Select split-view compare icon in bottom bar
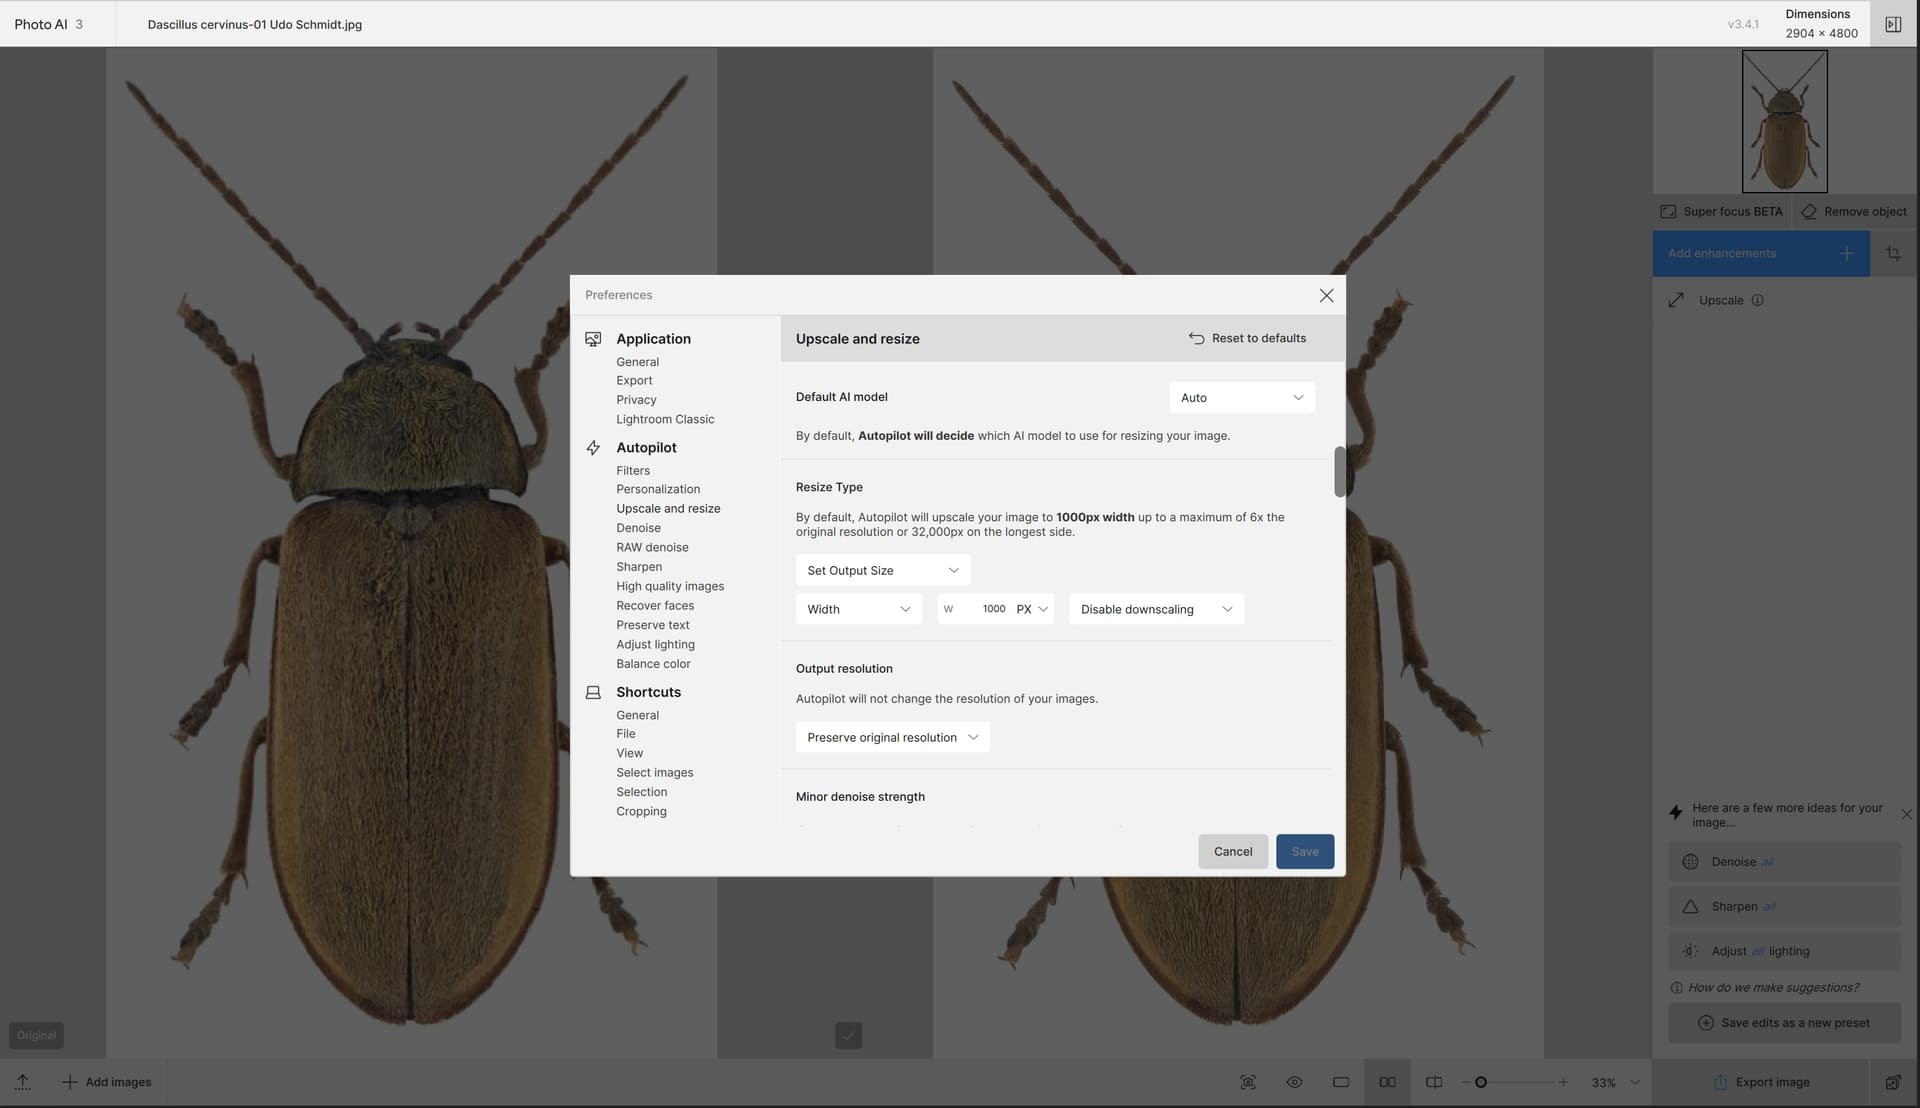The image size is (1920, 1108). [1433, 1082]
